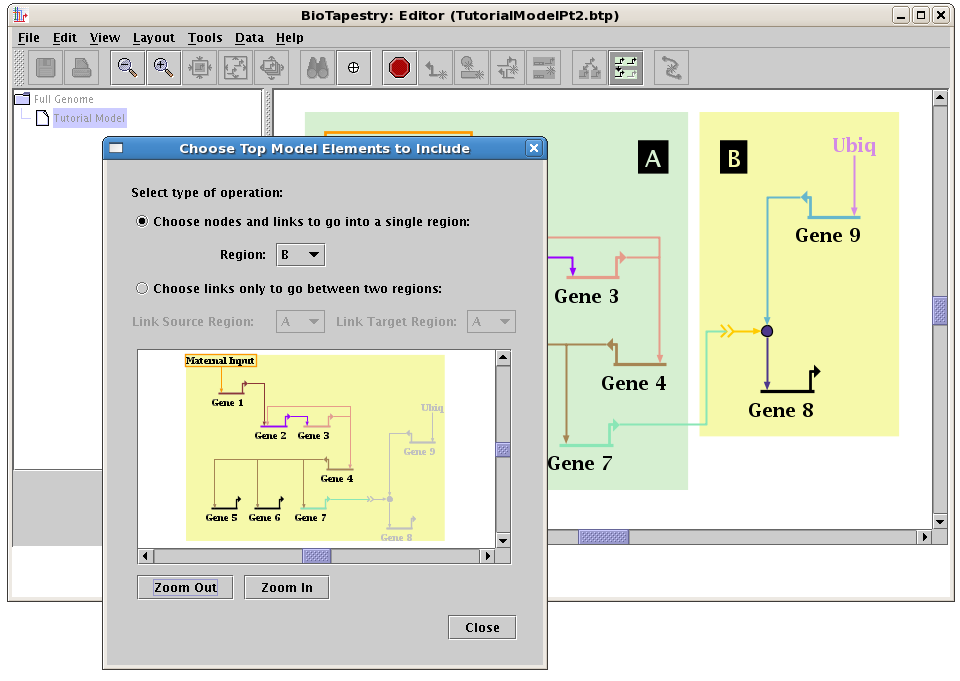Viewport: 960px width, 681px height.
Task: Click the Zoom Out button in dialog
Action: (x=185, y=588)
